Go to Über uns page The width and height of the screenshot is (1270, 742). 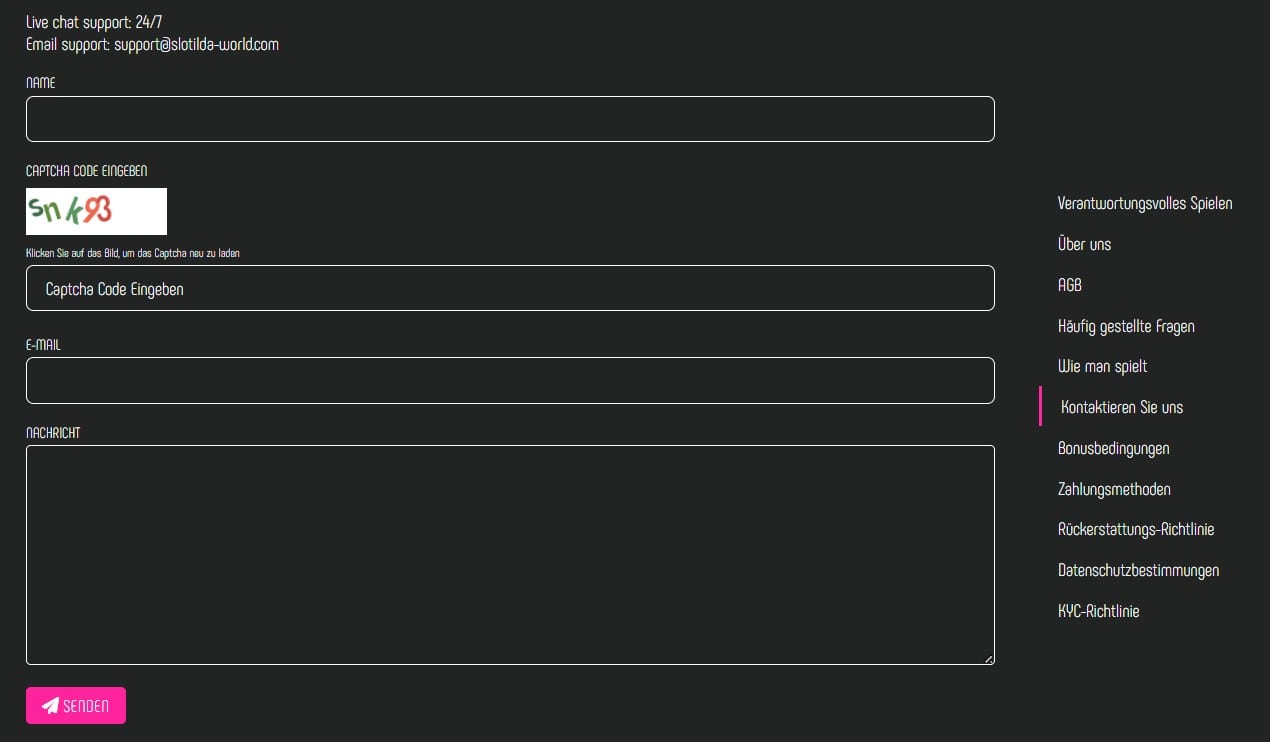[1084, 244]
